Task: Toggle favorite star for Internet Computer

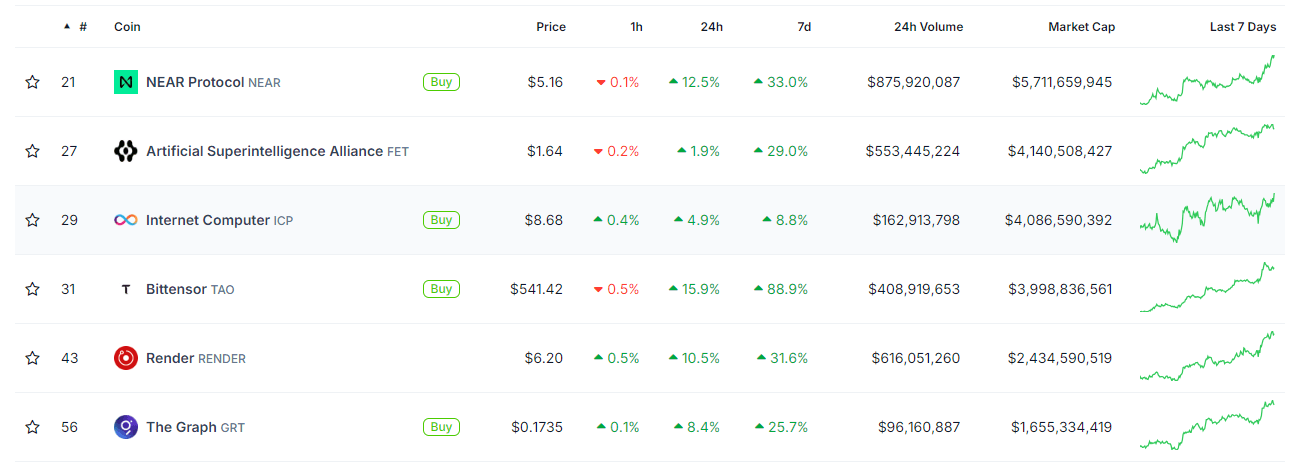Action: coord(32,220)
